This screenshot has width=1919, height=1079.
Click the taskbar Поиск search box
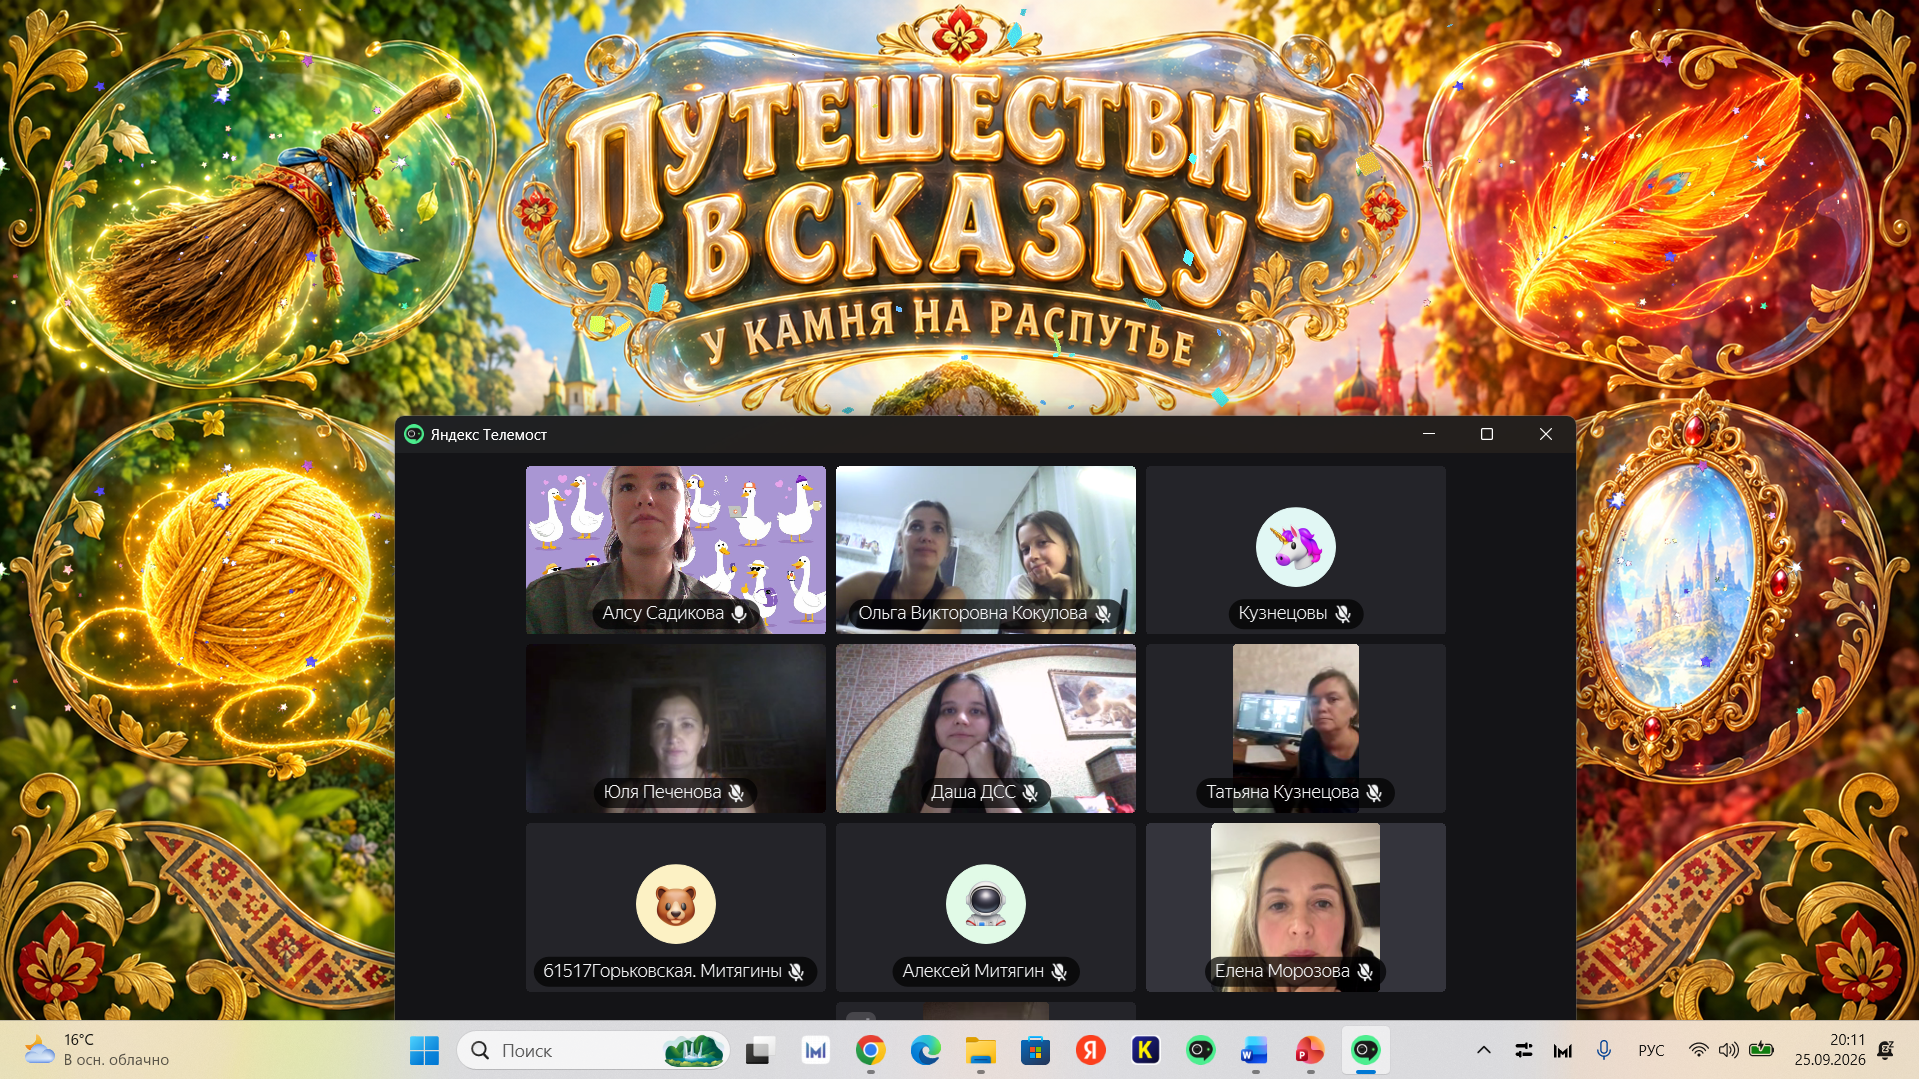point(594,1050)
